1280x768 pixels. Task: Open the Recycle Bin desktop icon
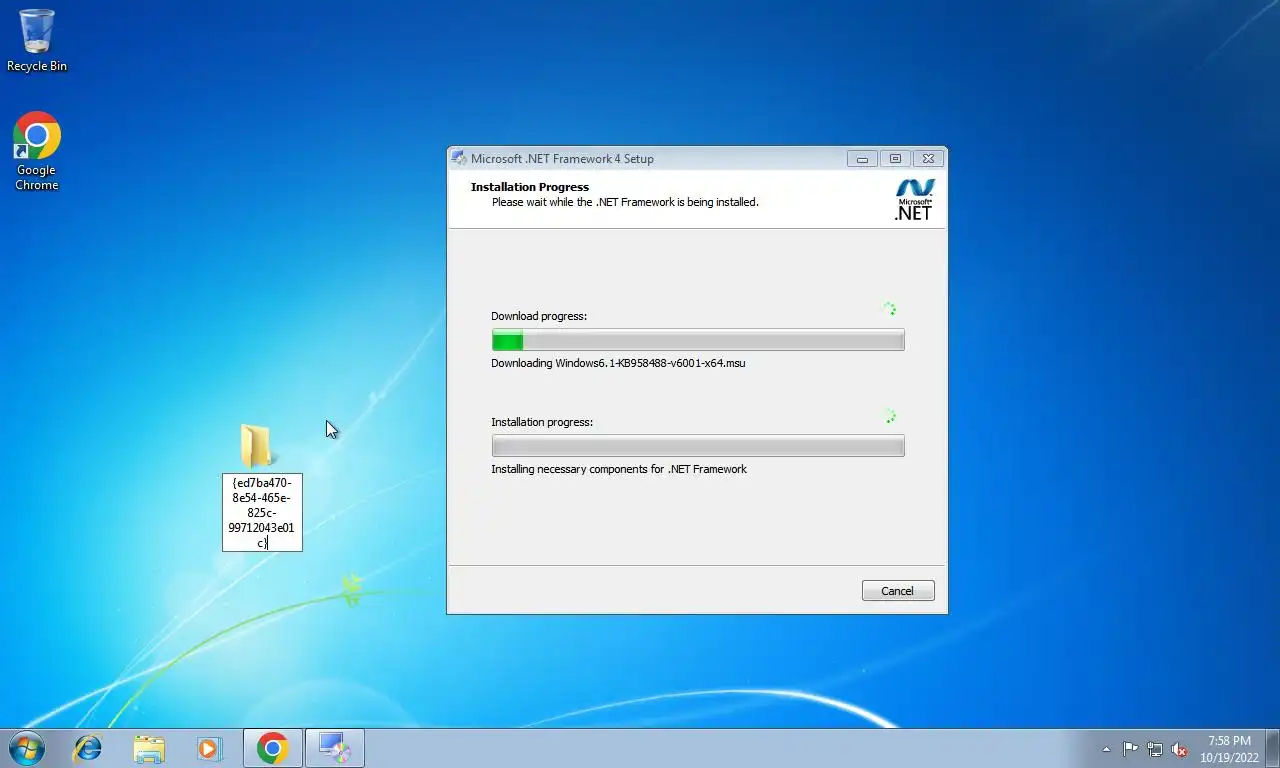coord(37,41)
